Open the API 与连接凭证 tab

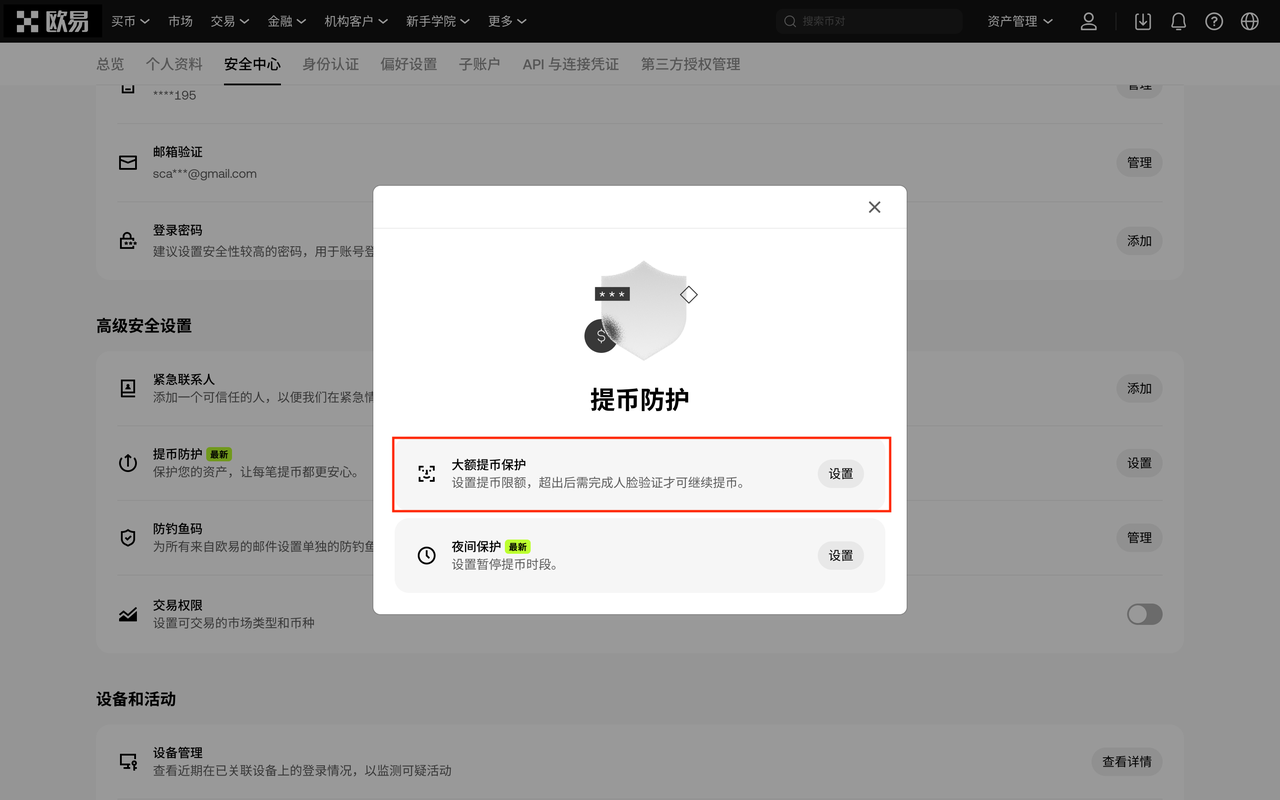pos(570,64)
